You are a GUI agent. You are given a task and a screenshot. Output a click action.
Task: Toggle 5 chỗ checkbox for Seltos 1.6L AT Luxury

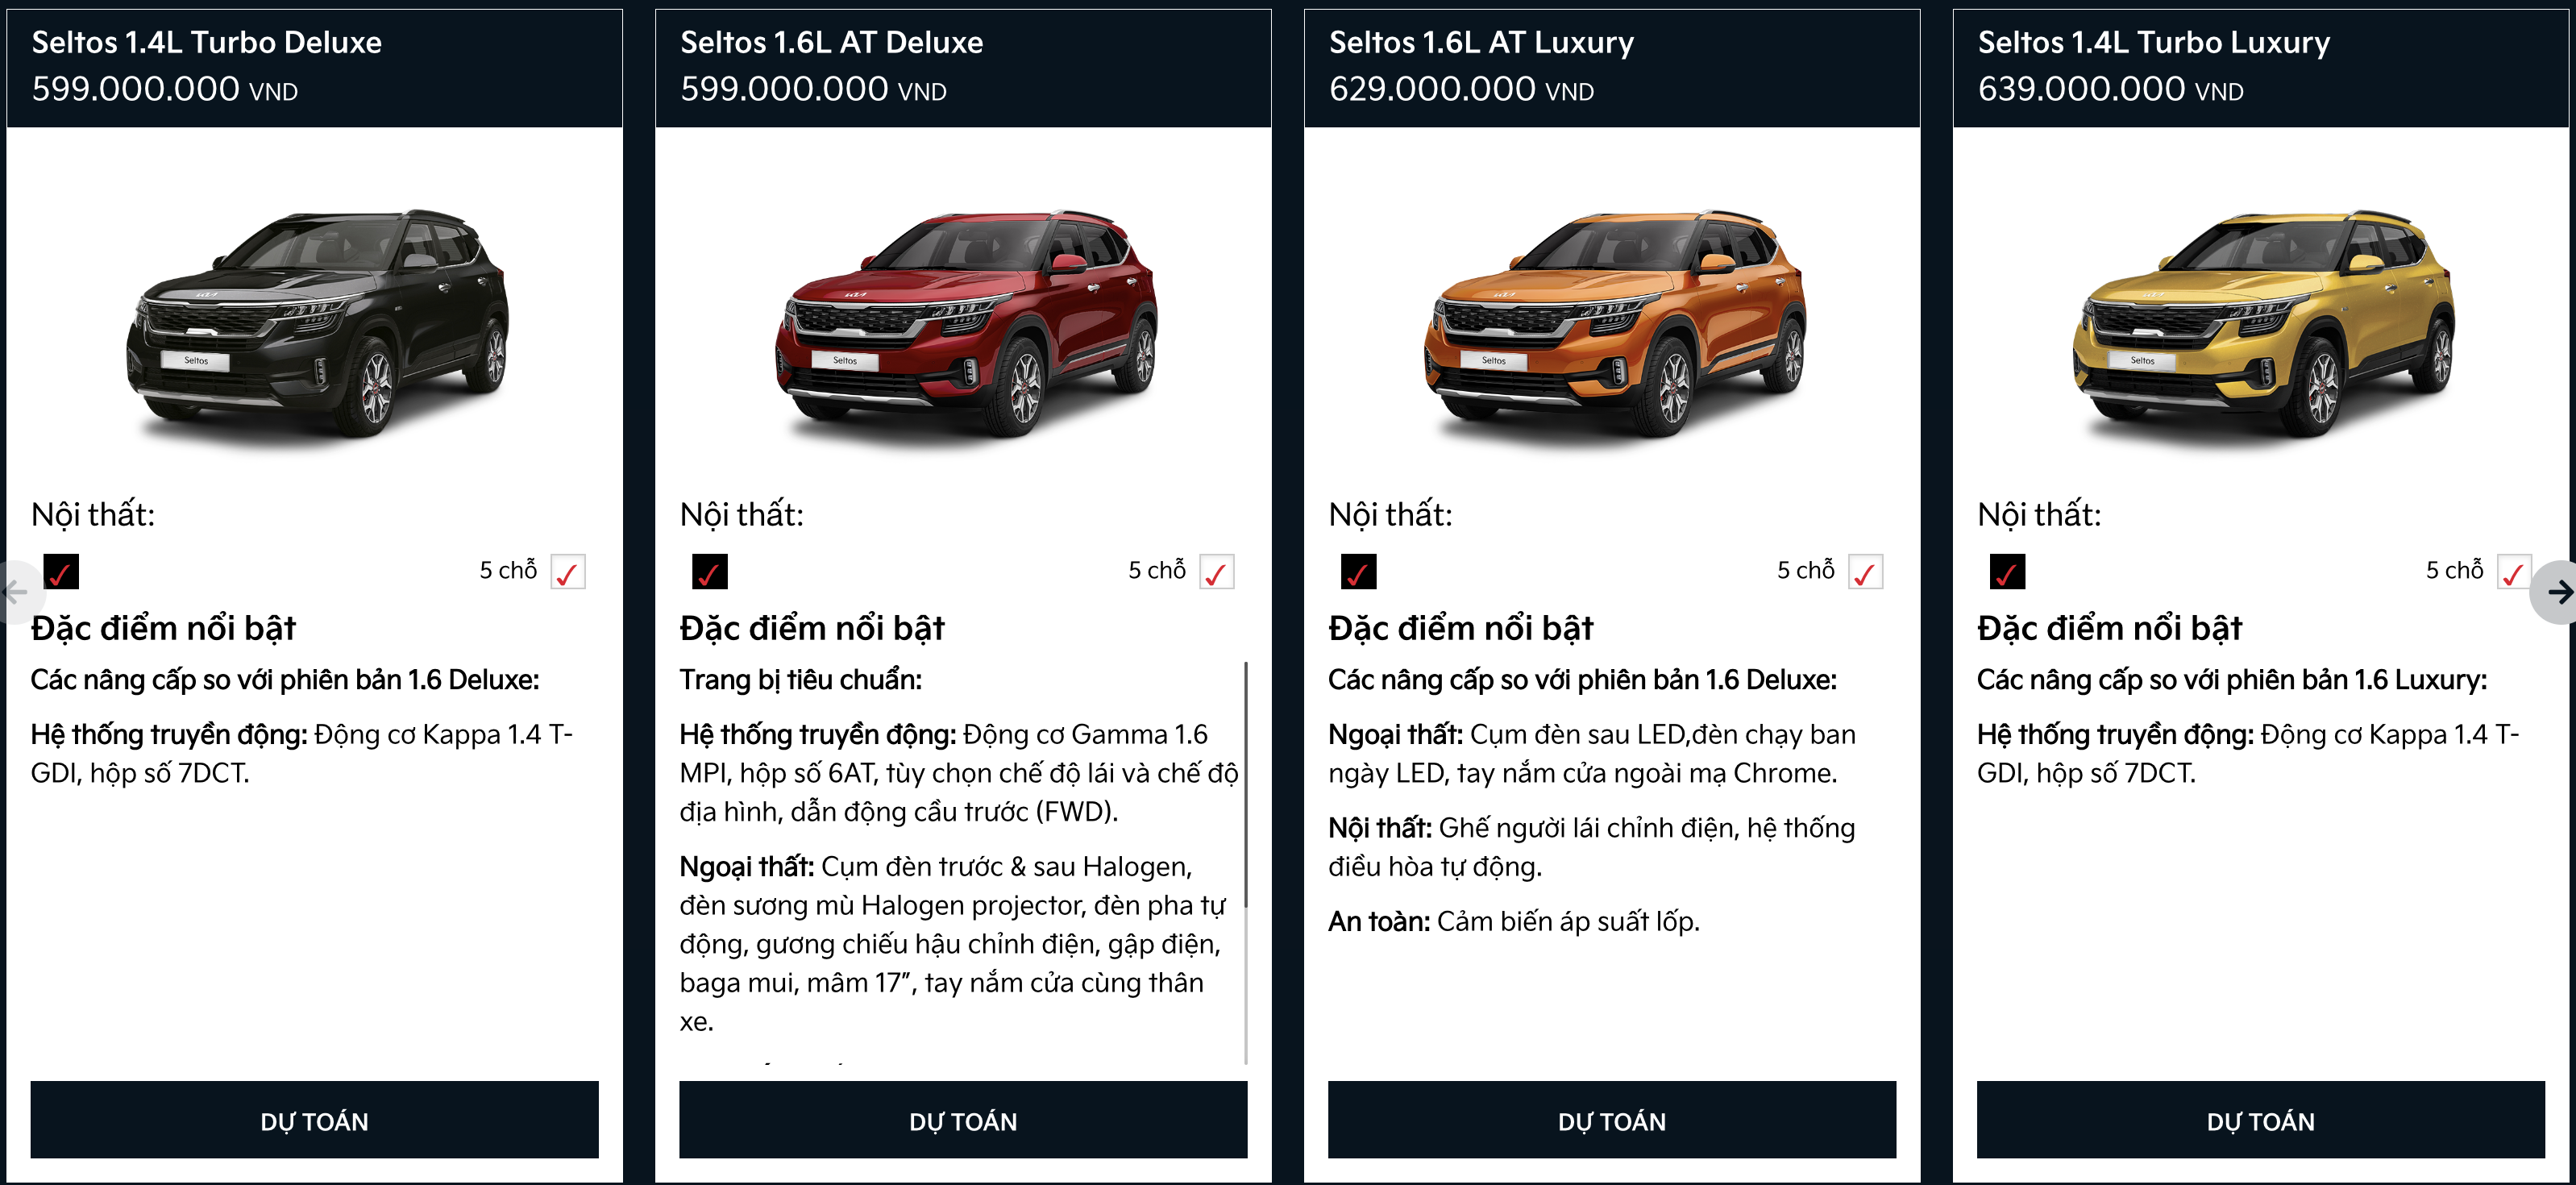(1866, 572)
